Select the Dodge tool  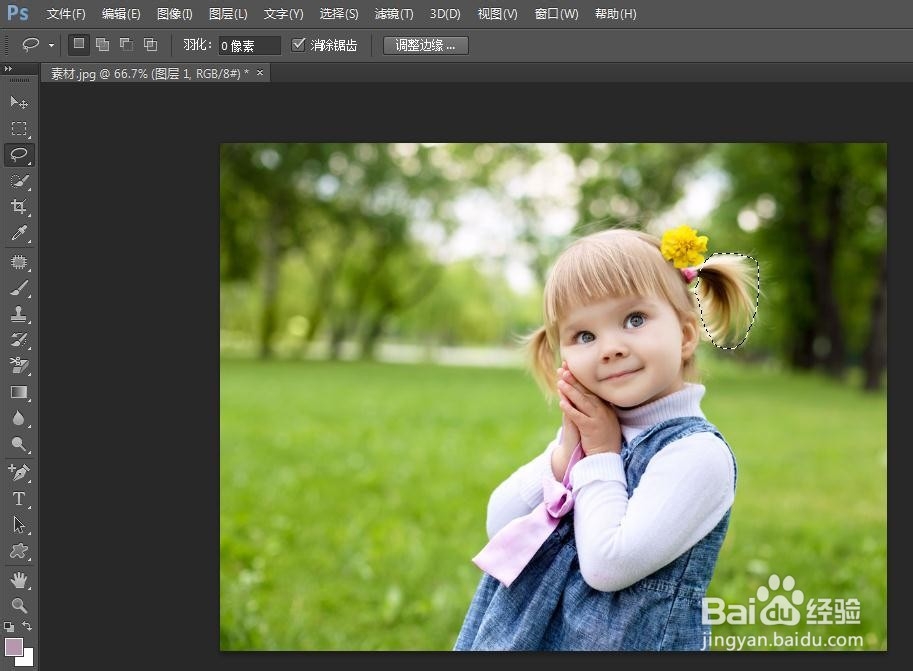tap(19, 444)
